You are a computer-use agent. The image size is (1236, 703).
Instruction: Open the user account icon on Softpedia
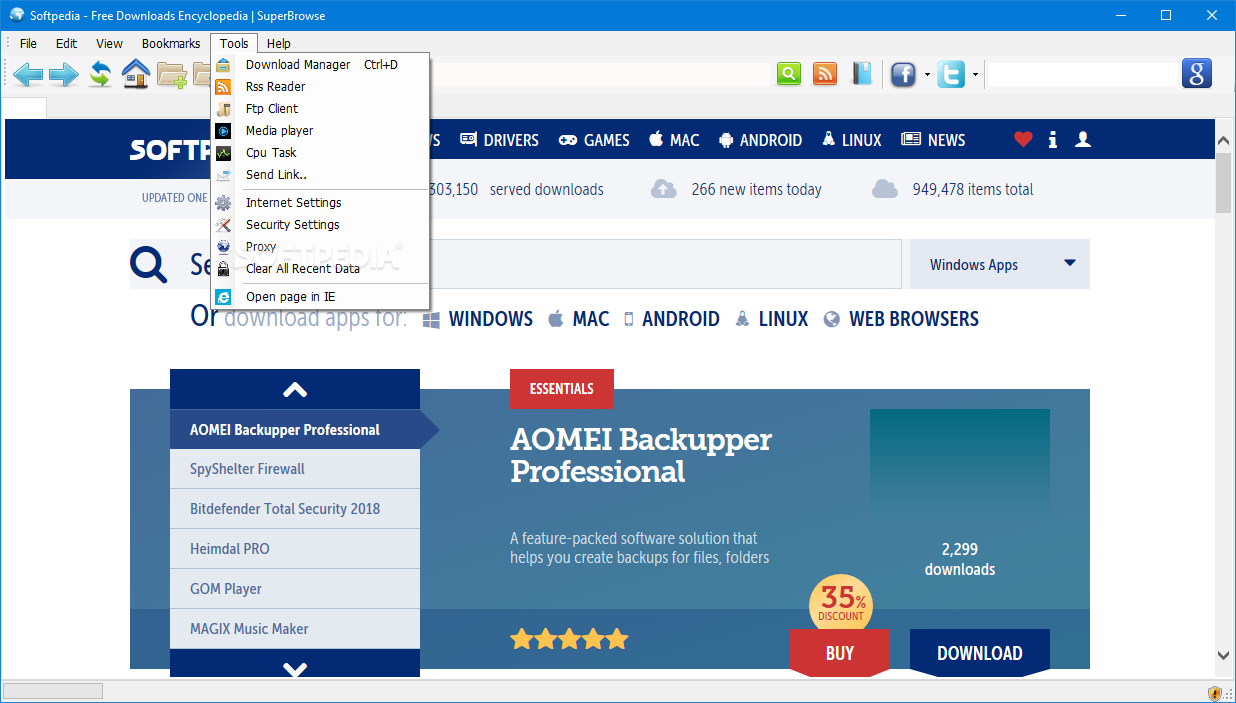tap(1082, 140)
